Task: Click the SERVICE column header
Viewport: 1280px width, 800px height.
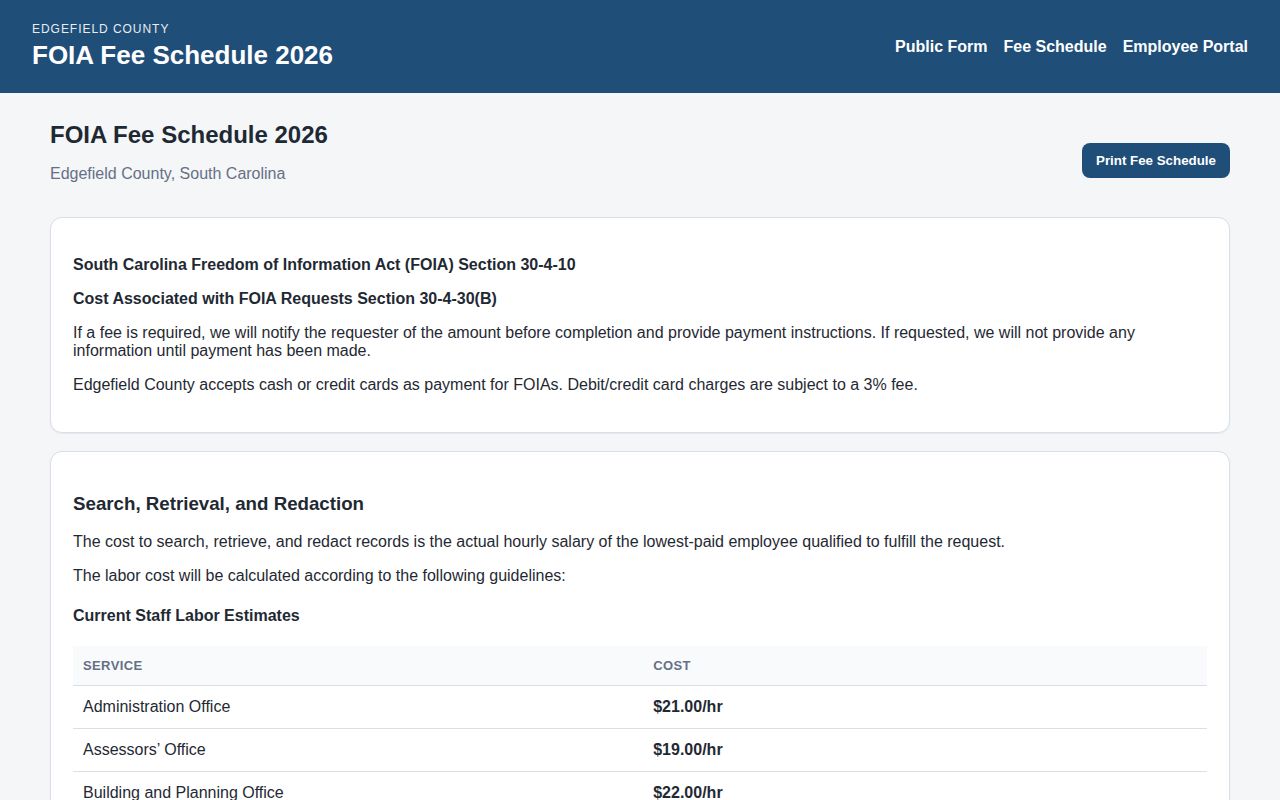Action: [113, 665]
